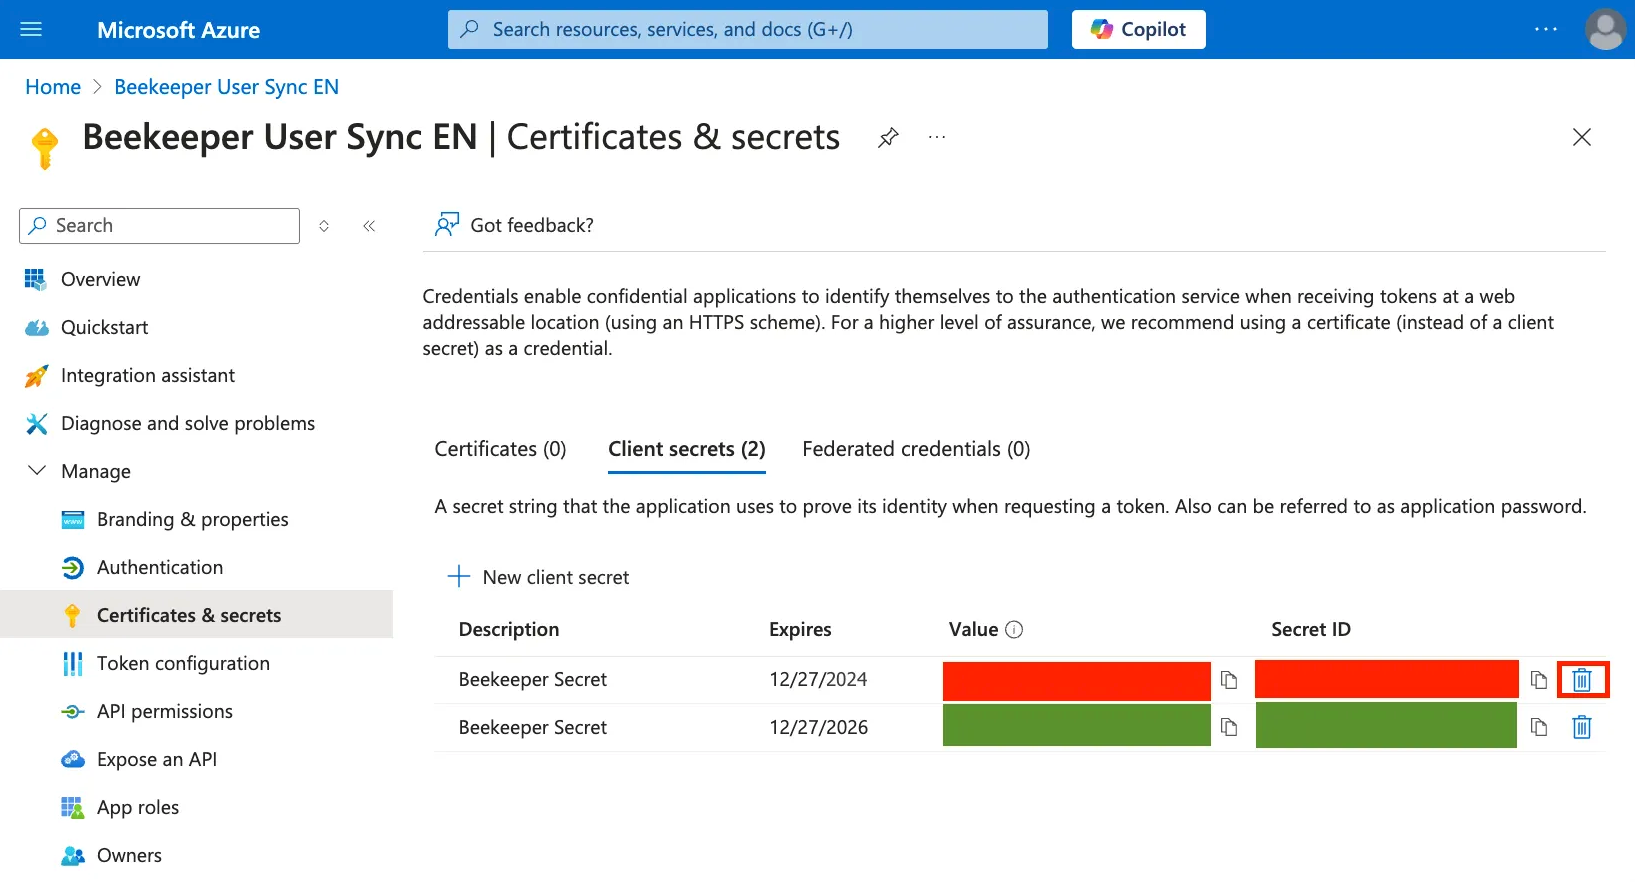
Task: Collapse the sidebar navigation pane
Action: [369, 226]
